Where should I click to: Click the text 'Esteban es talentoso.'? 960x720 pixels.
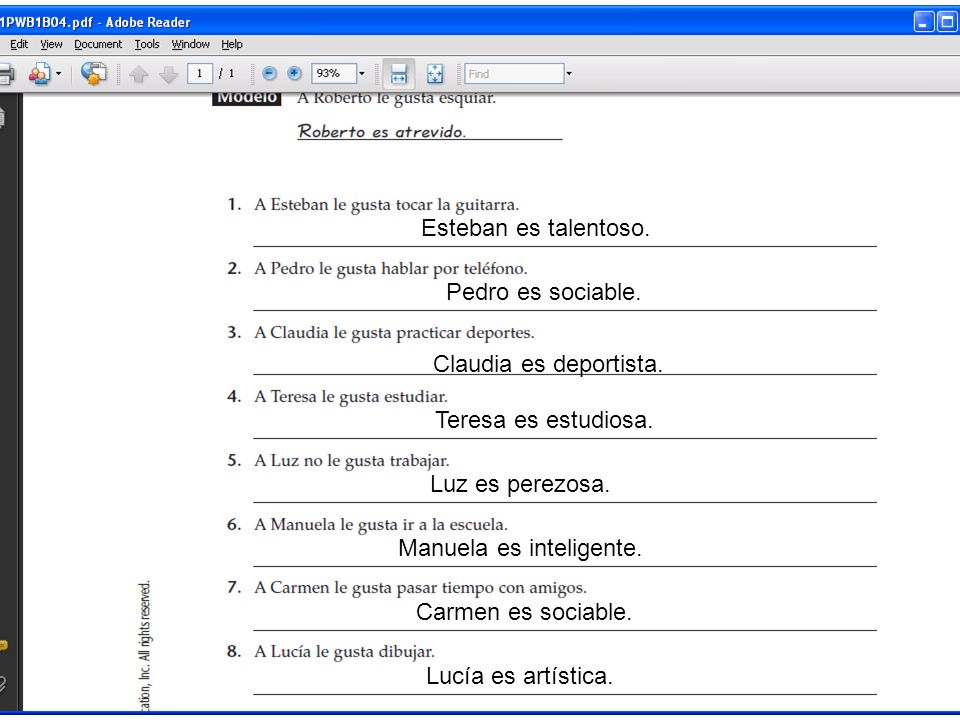click(x=535, y=228)
